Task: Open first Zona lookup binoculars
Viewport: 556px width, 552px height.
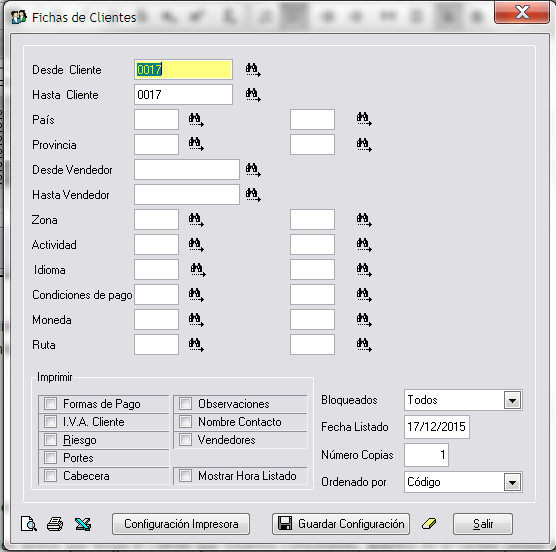Action: (x=196, y=220)
